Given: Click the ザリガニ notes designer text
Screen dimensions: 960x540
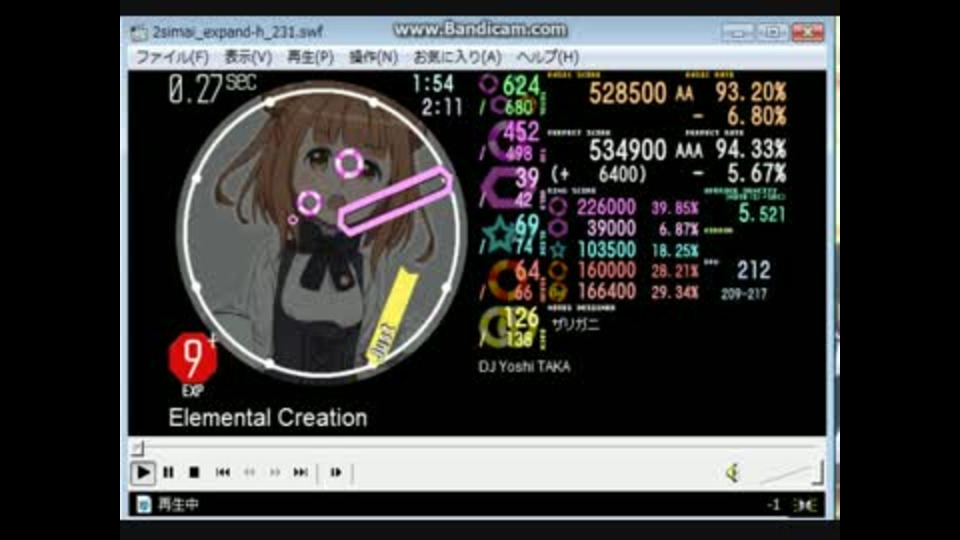Looking at the screenshot, I should (576, 324).
